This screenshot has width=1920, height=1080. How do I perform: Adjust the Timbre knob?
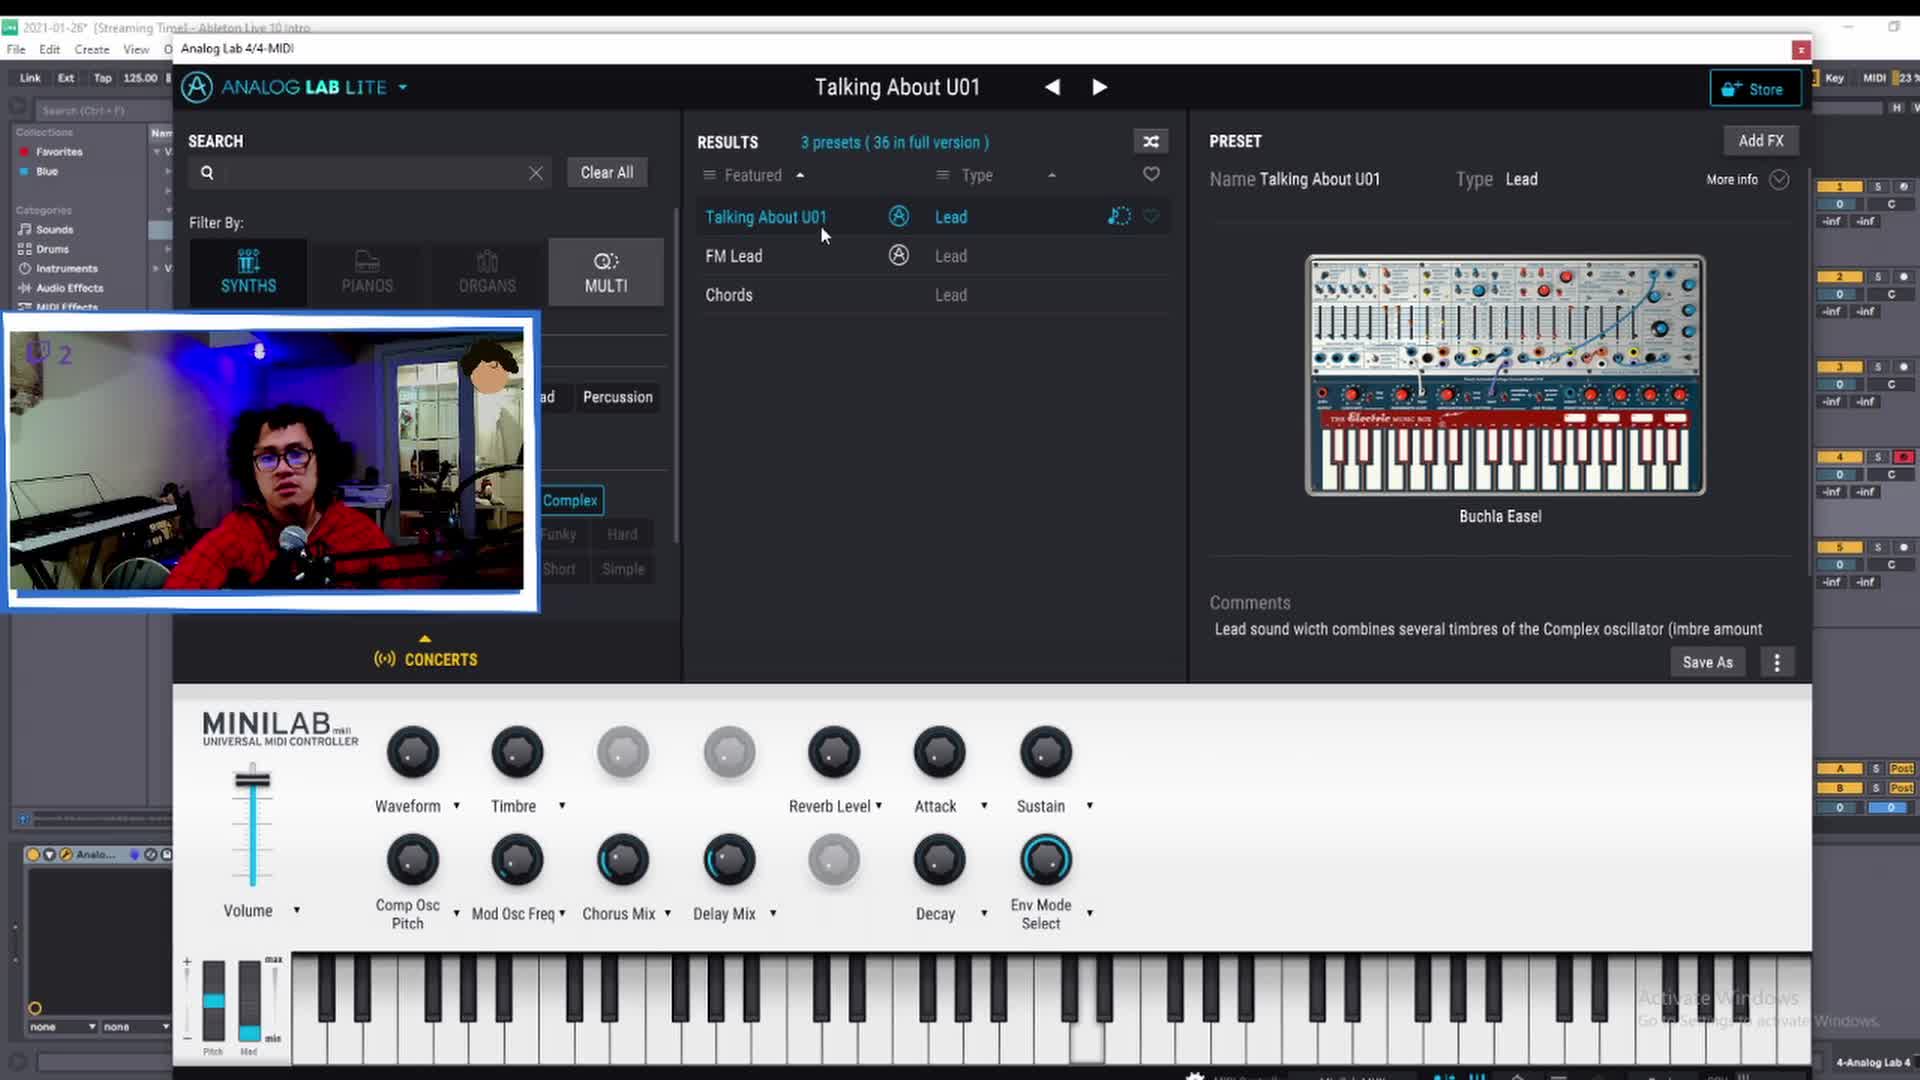coord(517,753)
